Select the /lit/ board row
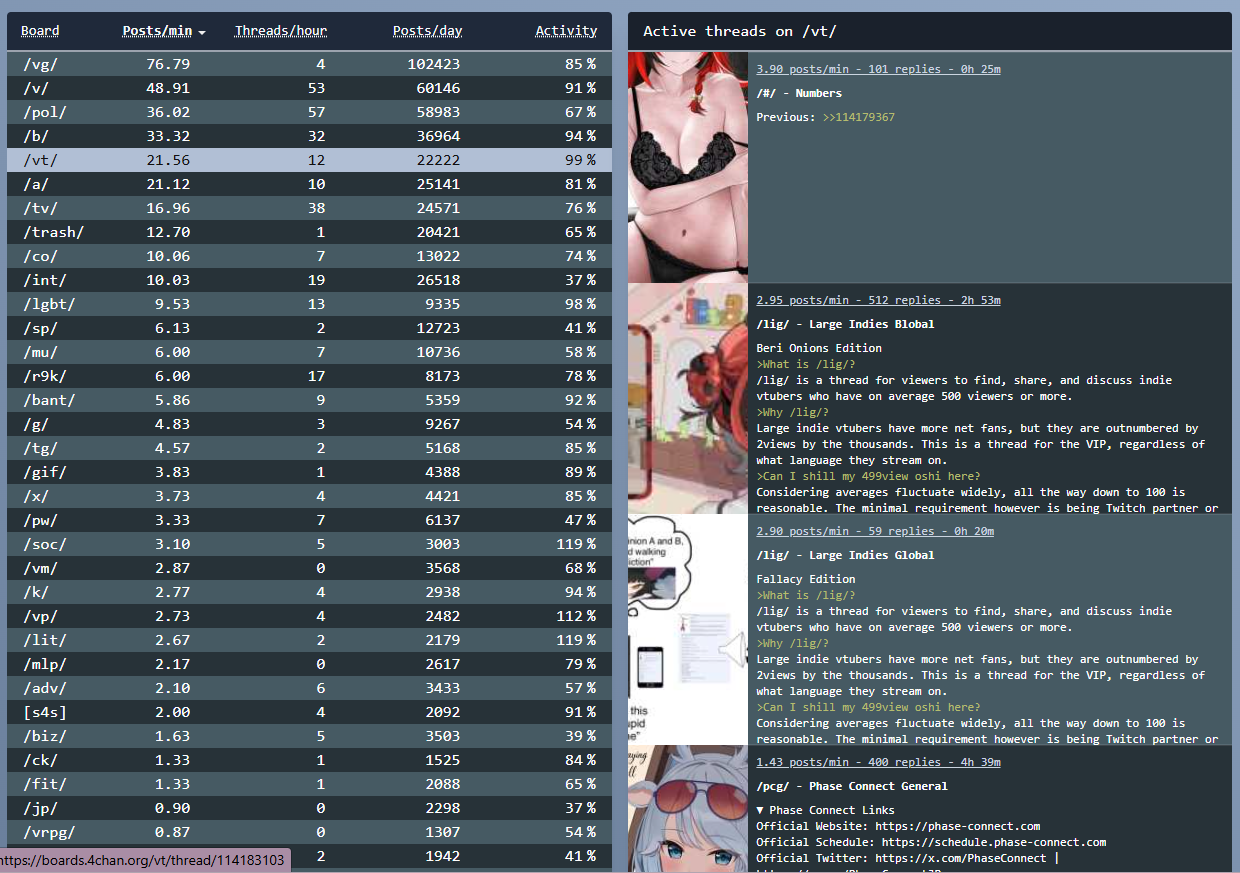Viewport: 1240px width, 873px height. coord(309,640)
